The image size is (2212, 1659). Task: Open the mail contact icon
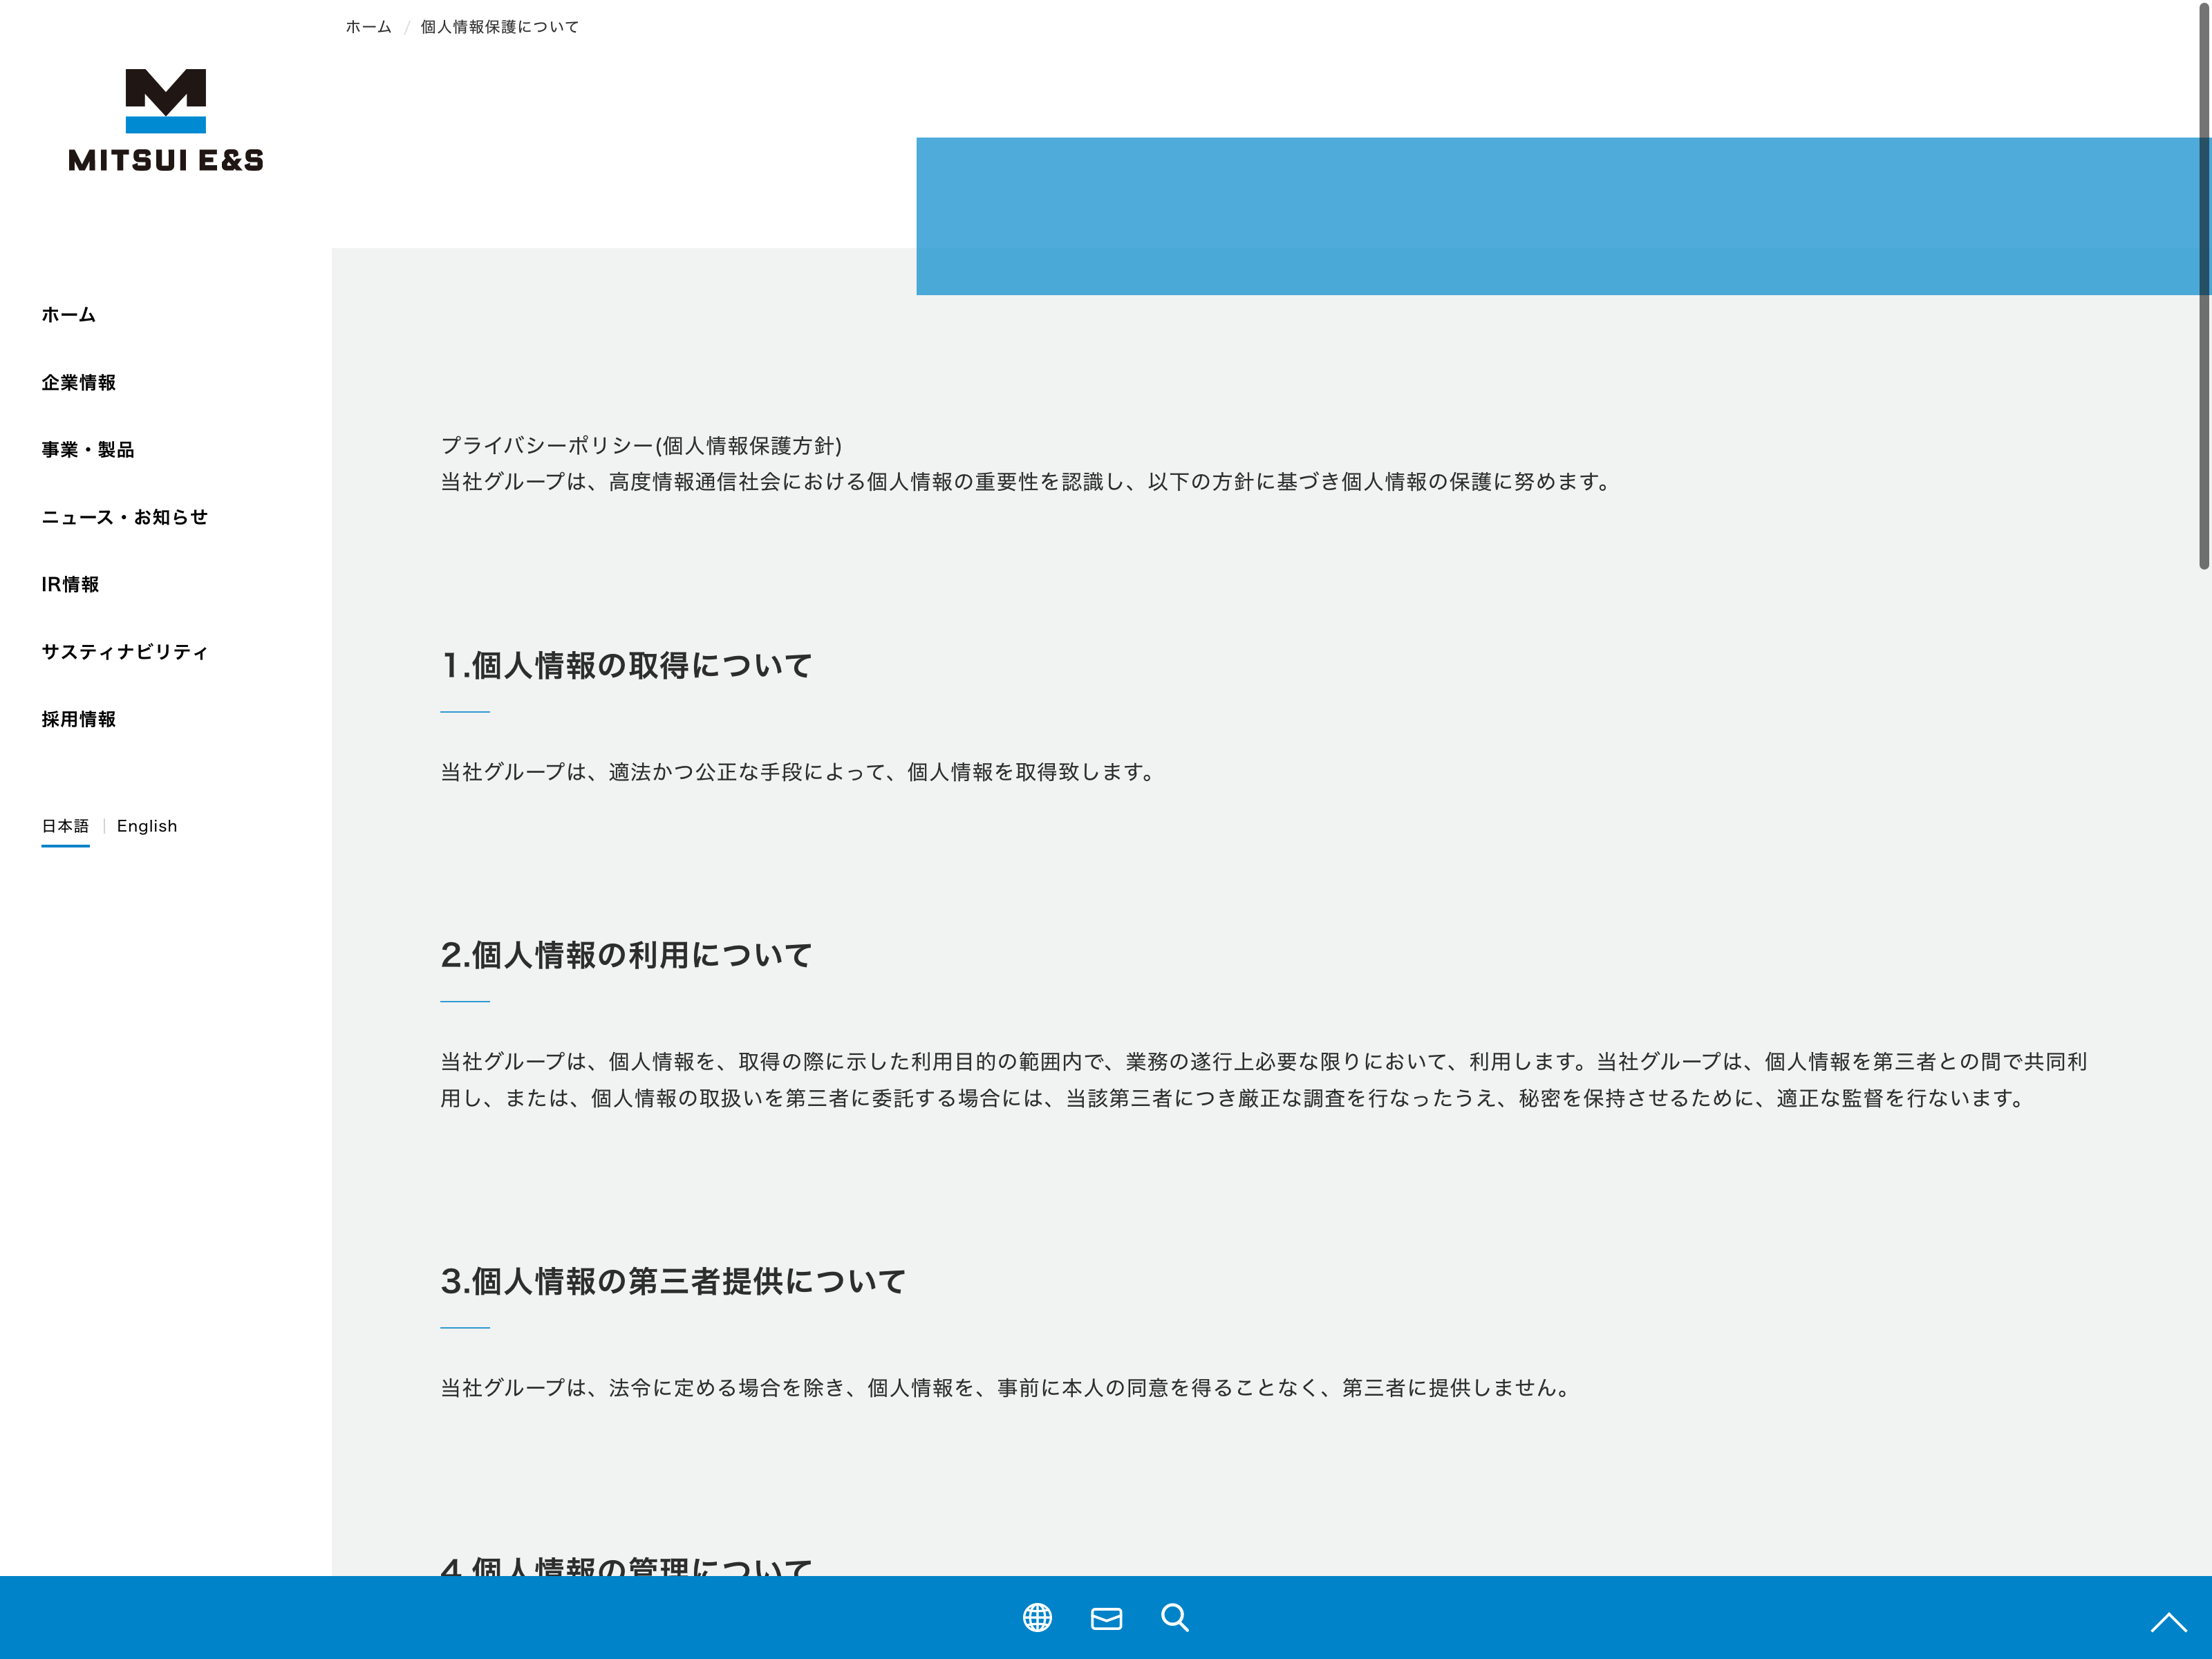point(1106,1618)
